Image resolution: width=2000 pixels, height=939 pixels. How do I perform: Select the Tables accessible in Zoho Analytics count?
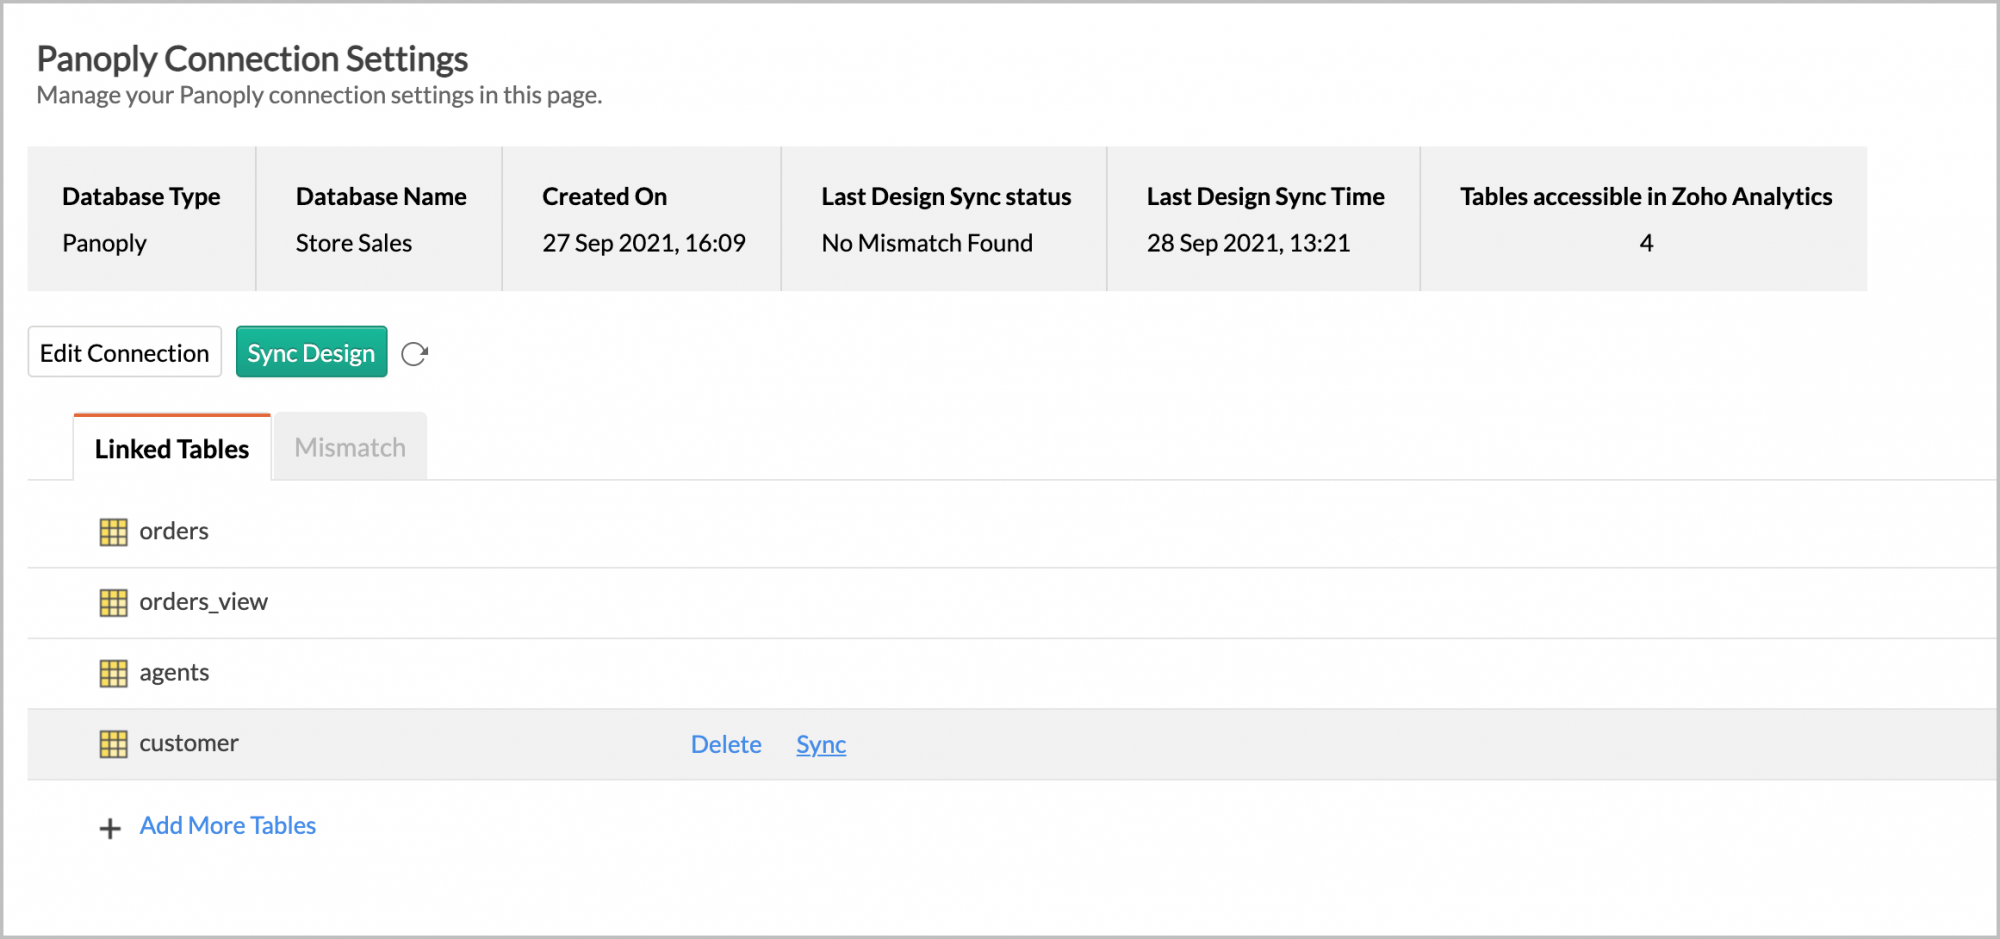pyautogui.click(x=1645, y=242)
